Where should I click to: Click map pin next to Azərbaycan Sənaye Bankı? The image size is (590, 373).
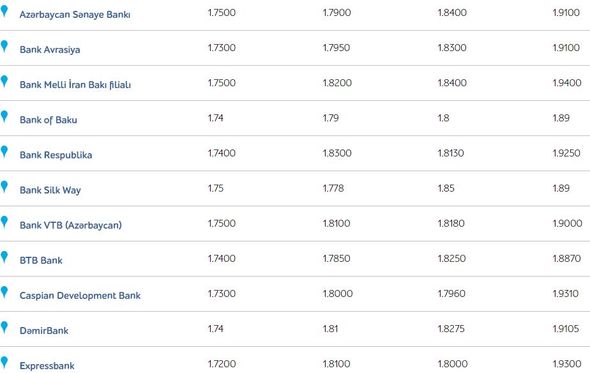pyautogui.click(x=4, y=11)
